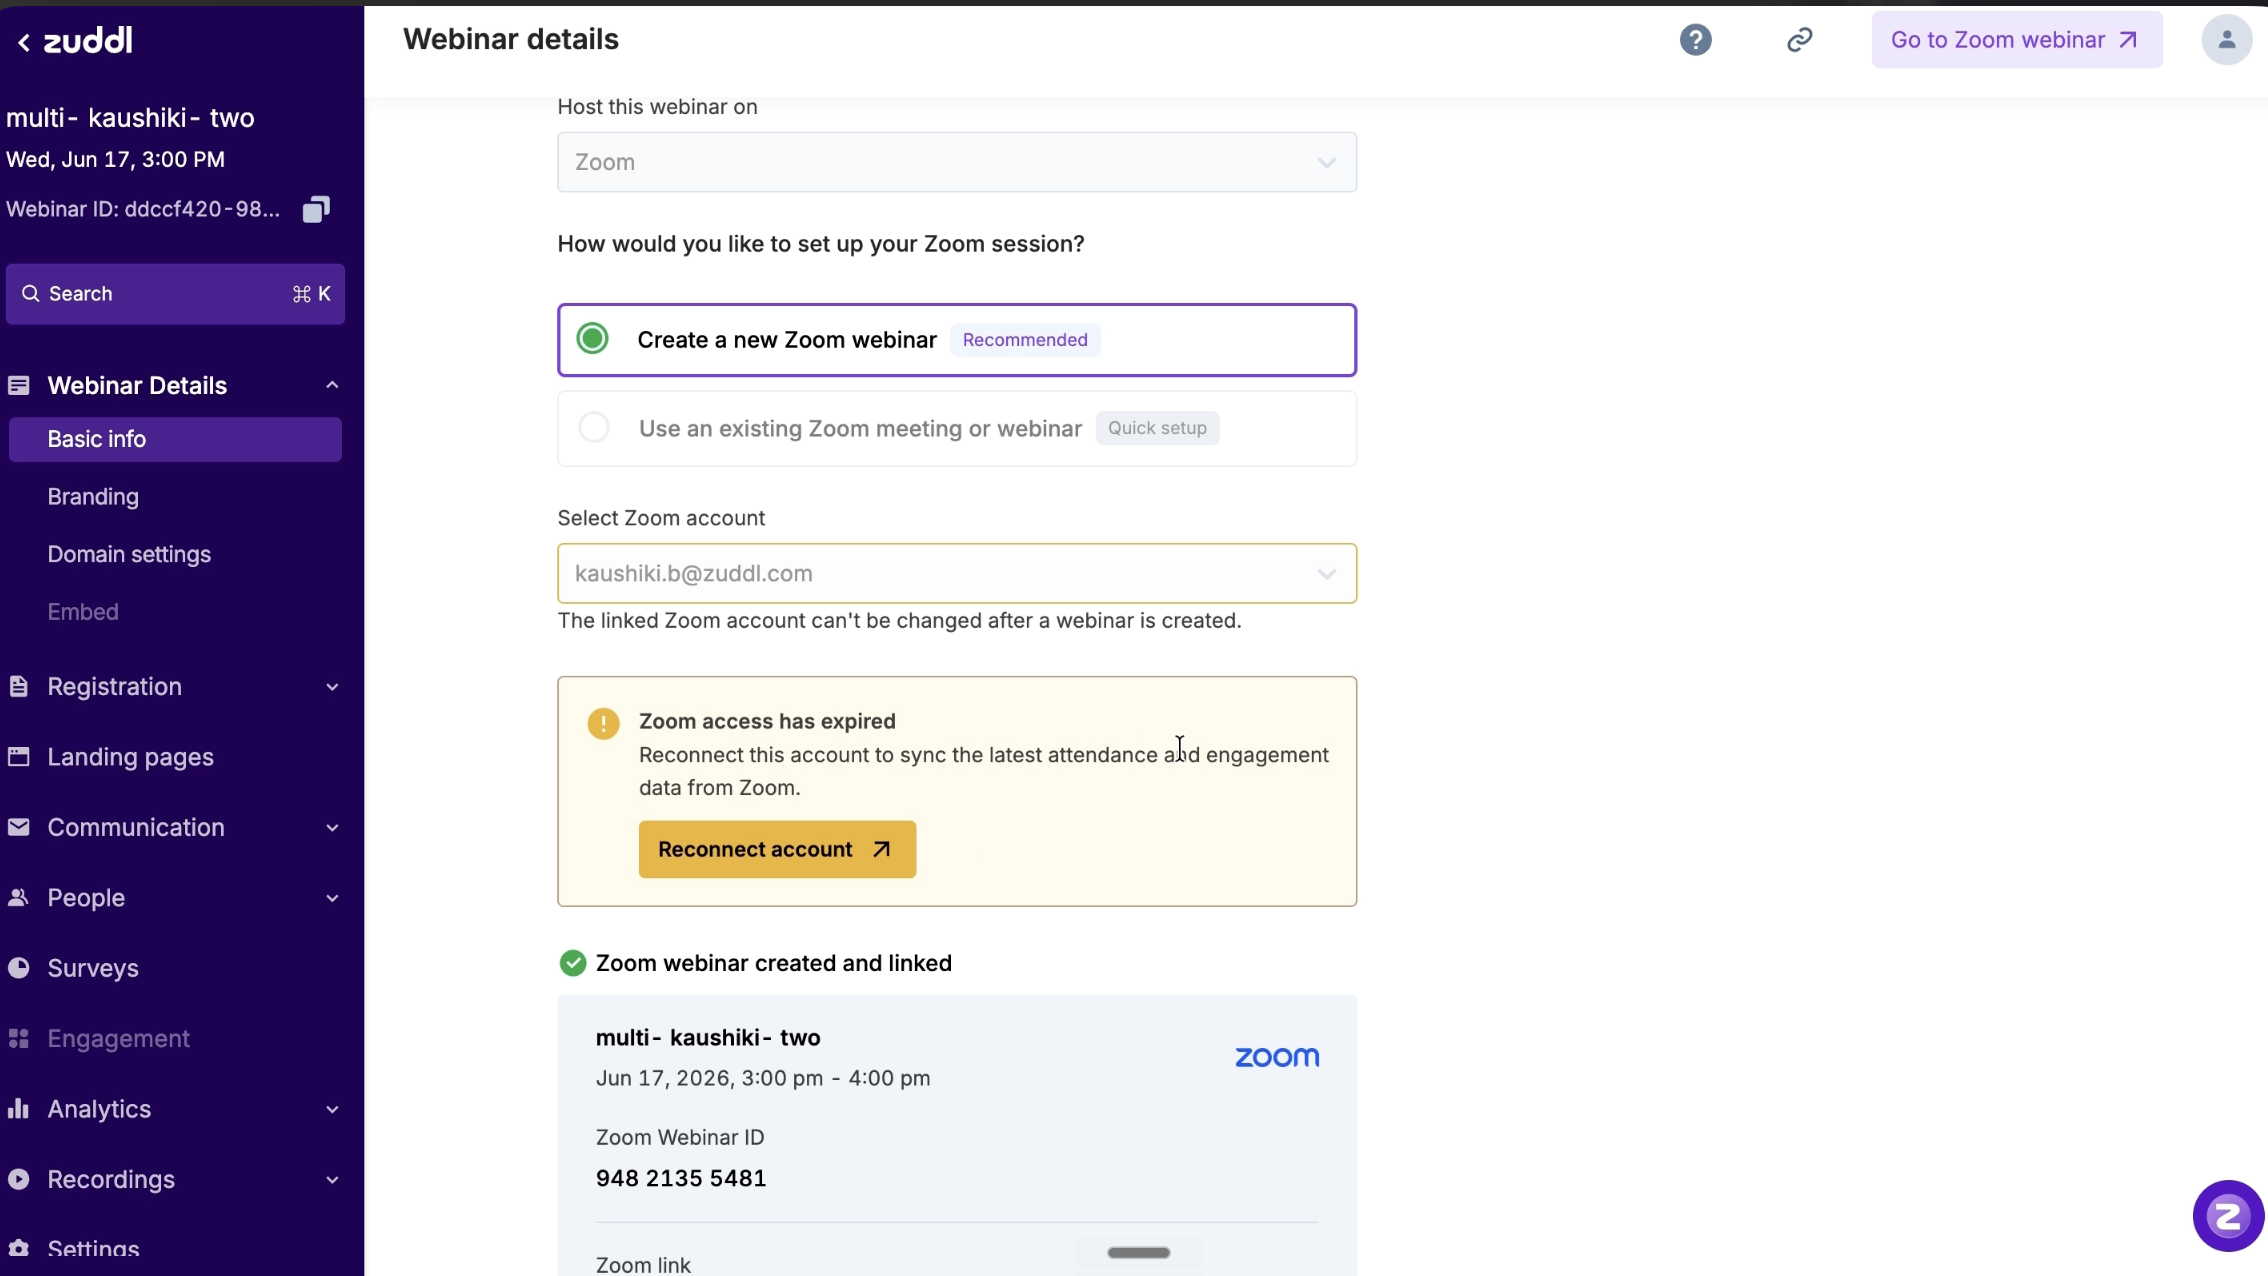2268x1276 pixels.
Task: Open Domain settings
Action: (x=129, y=554)
